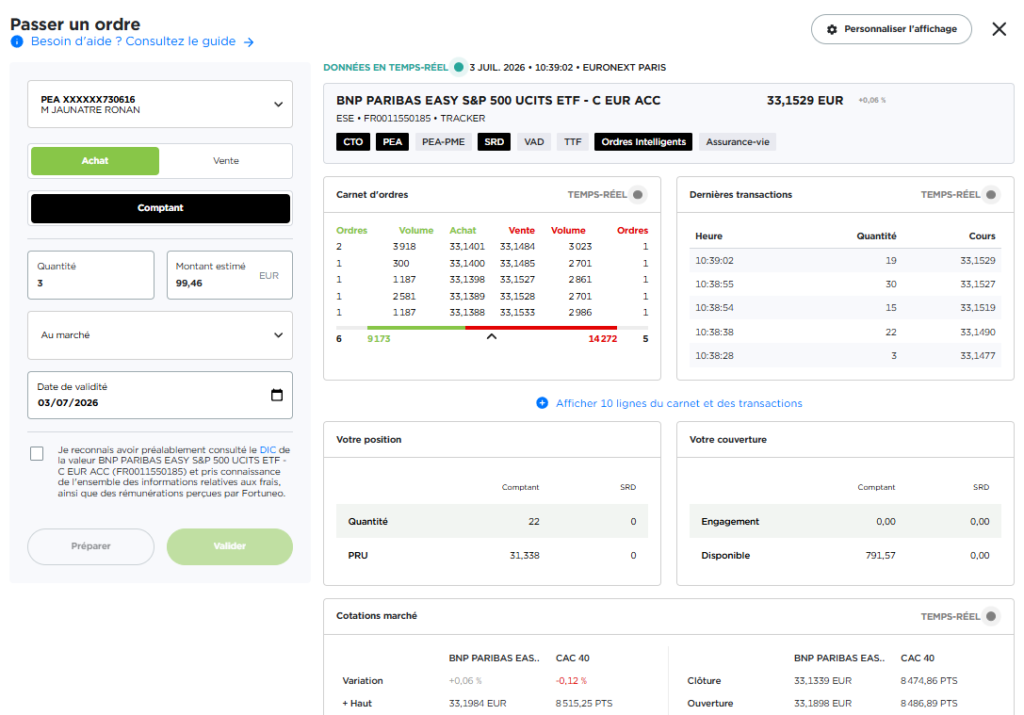
Task: Click the PEA-PME tag
Action: (443, 142)
